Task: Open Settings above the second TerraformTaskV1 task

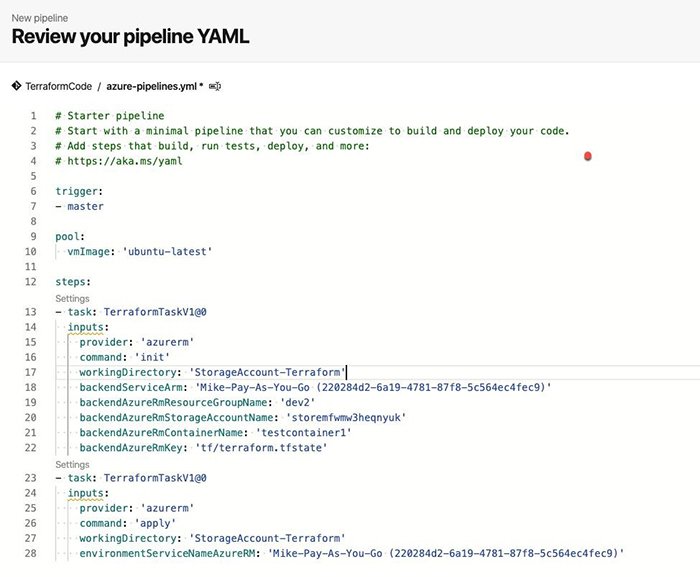Action: click(x=72, y=464)
